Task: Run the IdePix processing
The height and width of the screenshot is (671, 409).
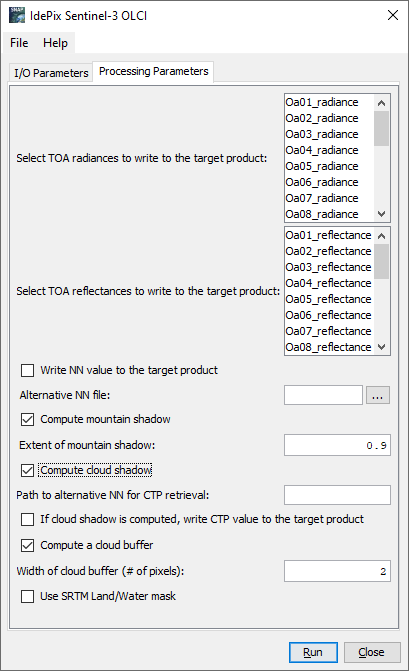Action: click(313, 652)
